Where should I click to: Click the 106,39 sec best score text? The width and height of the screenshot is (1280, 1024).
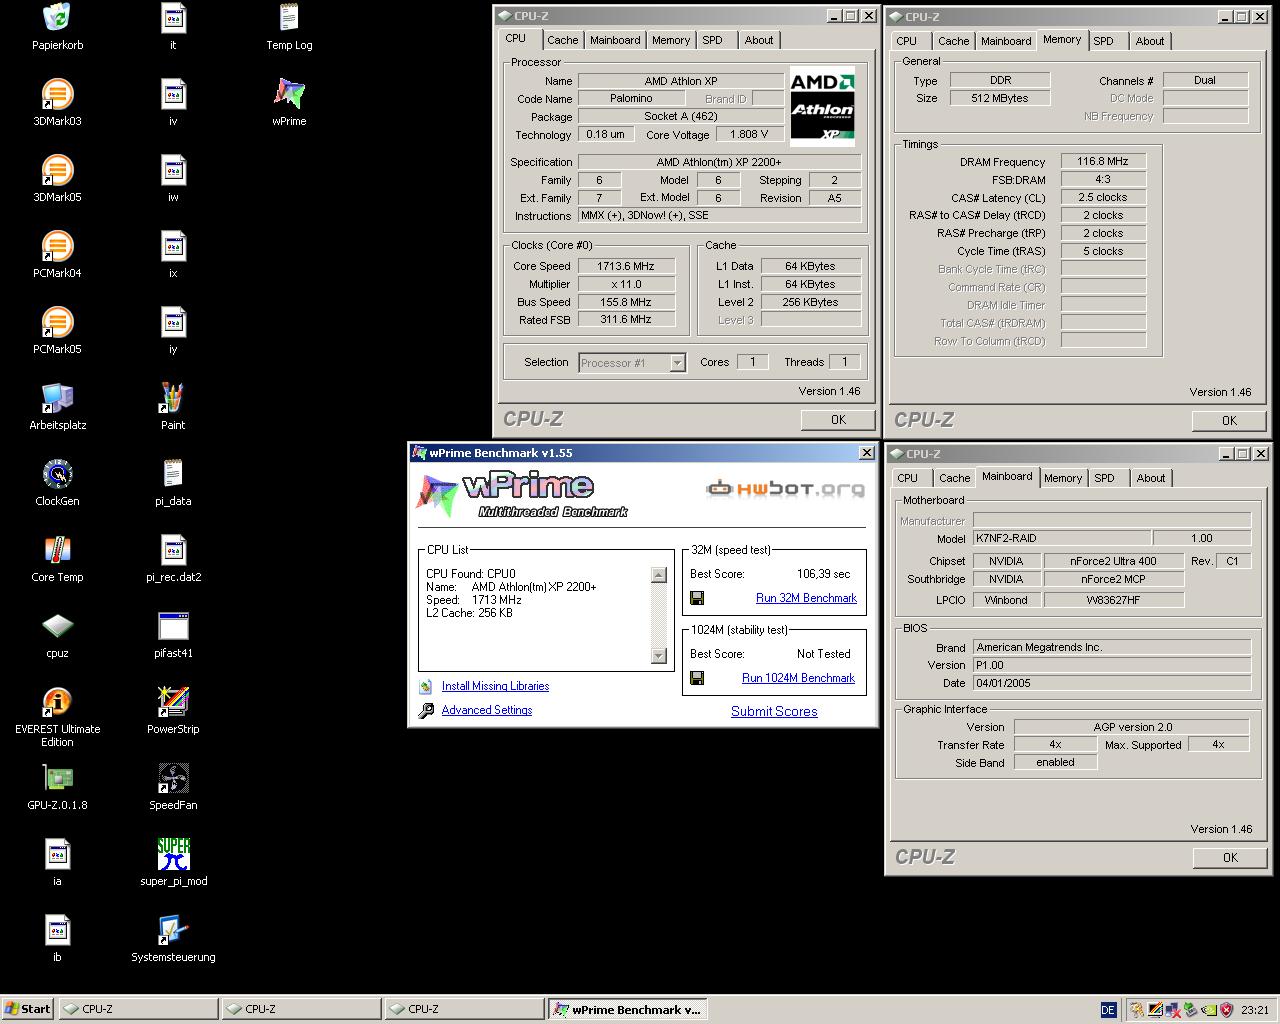coord(823,574)
